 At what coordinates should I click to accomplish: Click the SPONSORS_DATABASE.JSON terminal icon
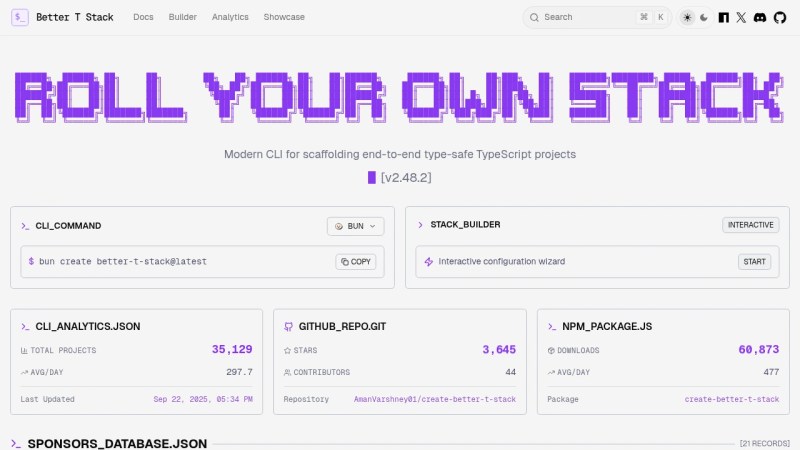click(16, 444)
